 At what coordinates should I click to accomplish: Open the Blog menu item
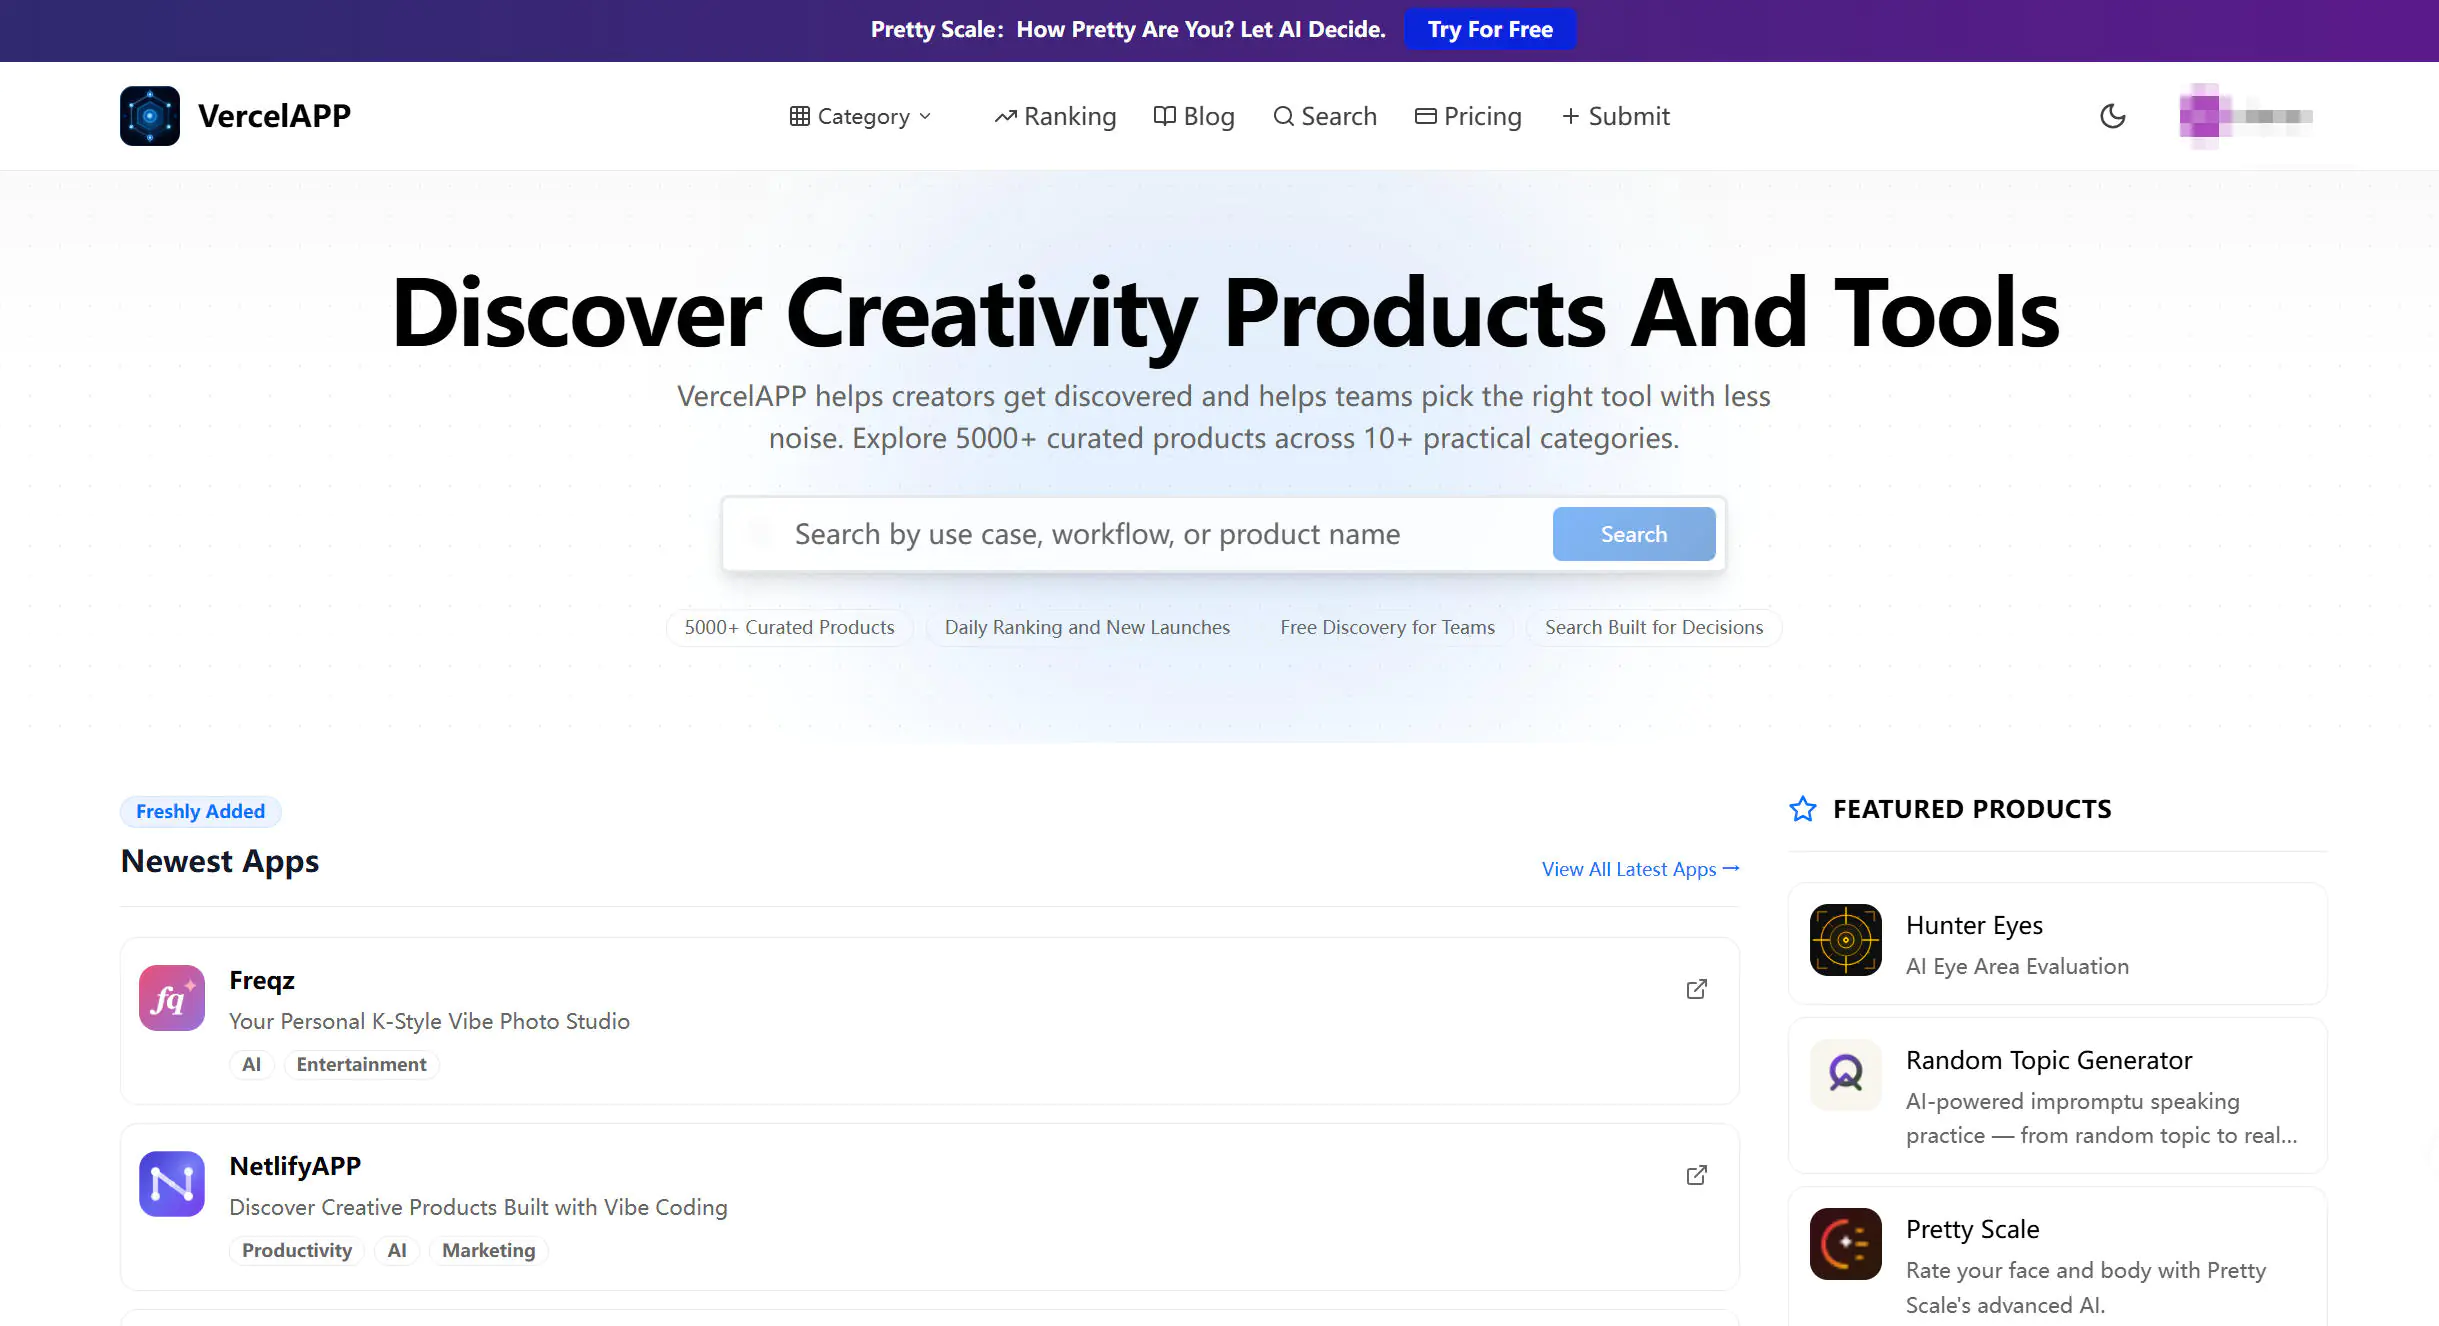click(1194, 116)
